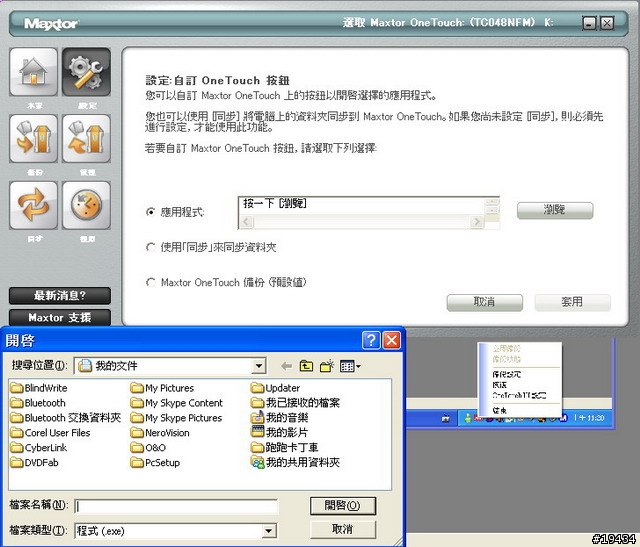Close the 開啟 file dialog with red X

[x=391, y=340]
